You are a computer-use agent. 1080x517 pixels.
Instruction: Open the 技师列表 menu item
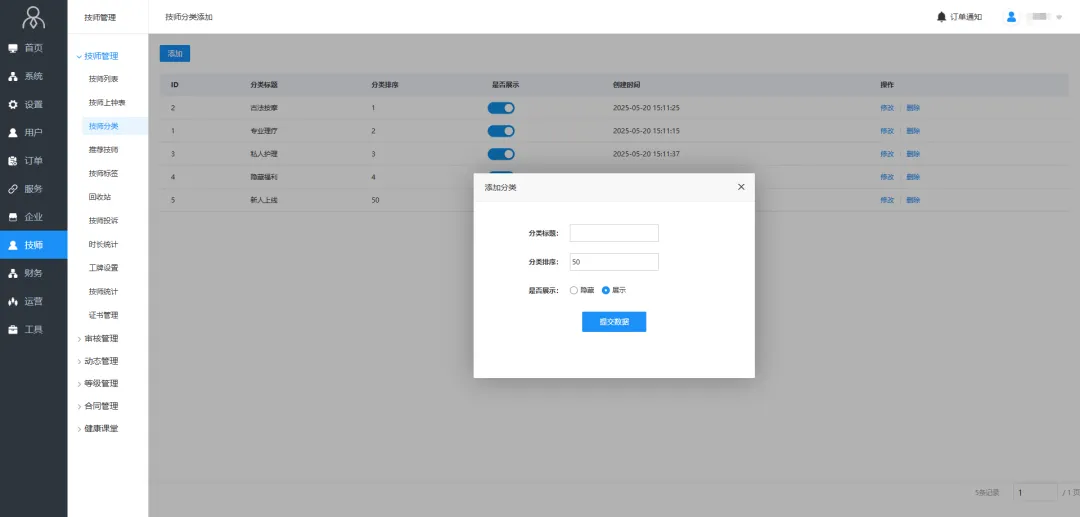point(103,79)
